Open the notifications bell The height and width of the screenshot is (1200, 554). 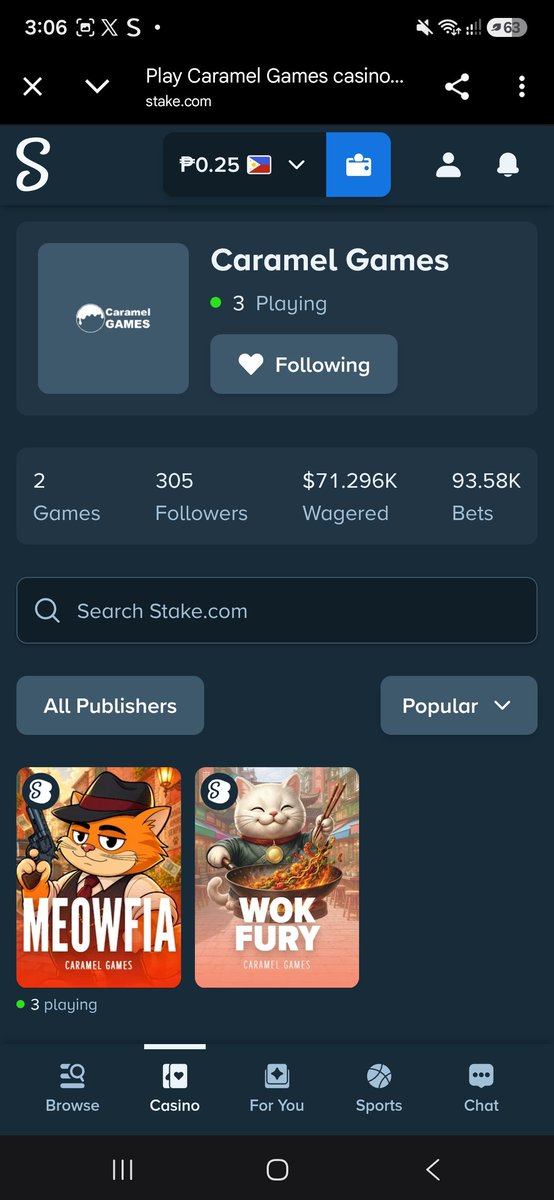click(508, 165)
